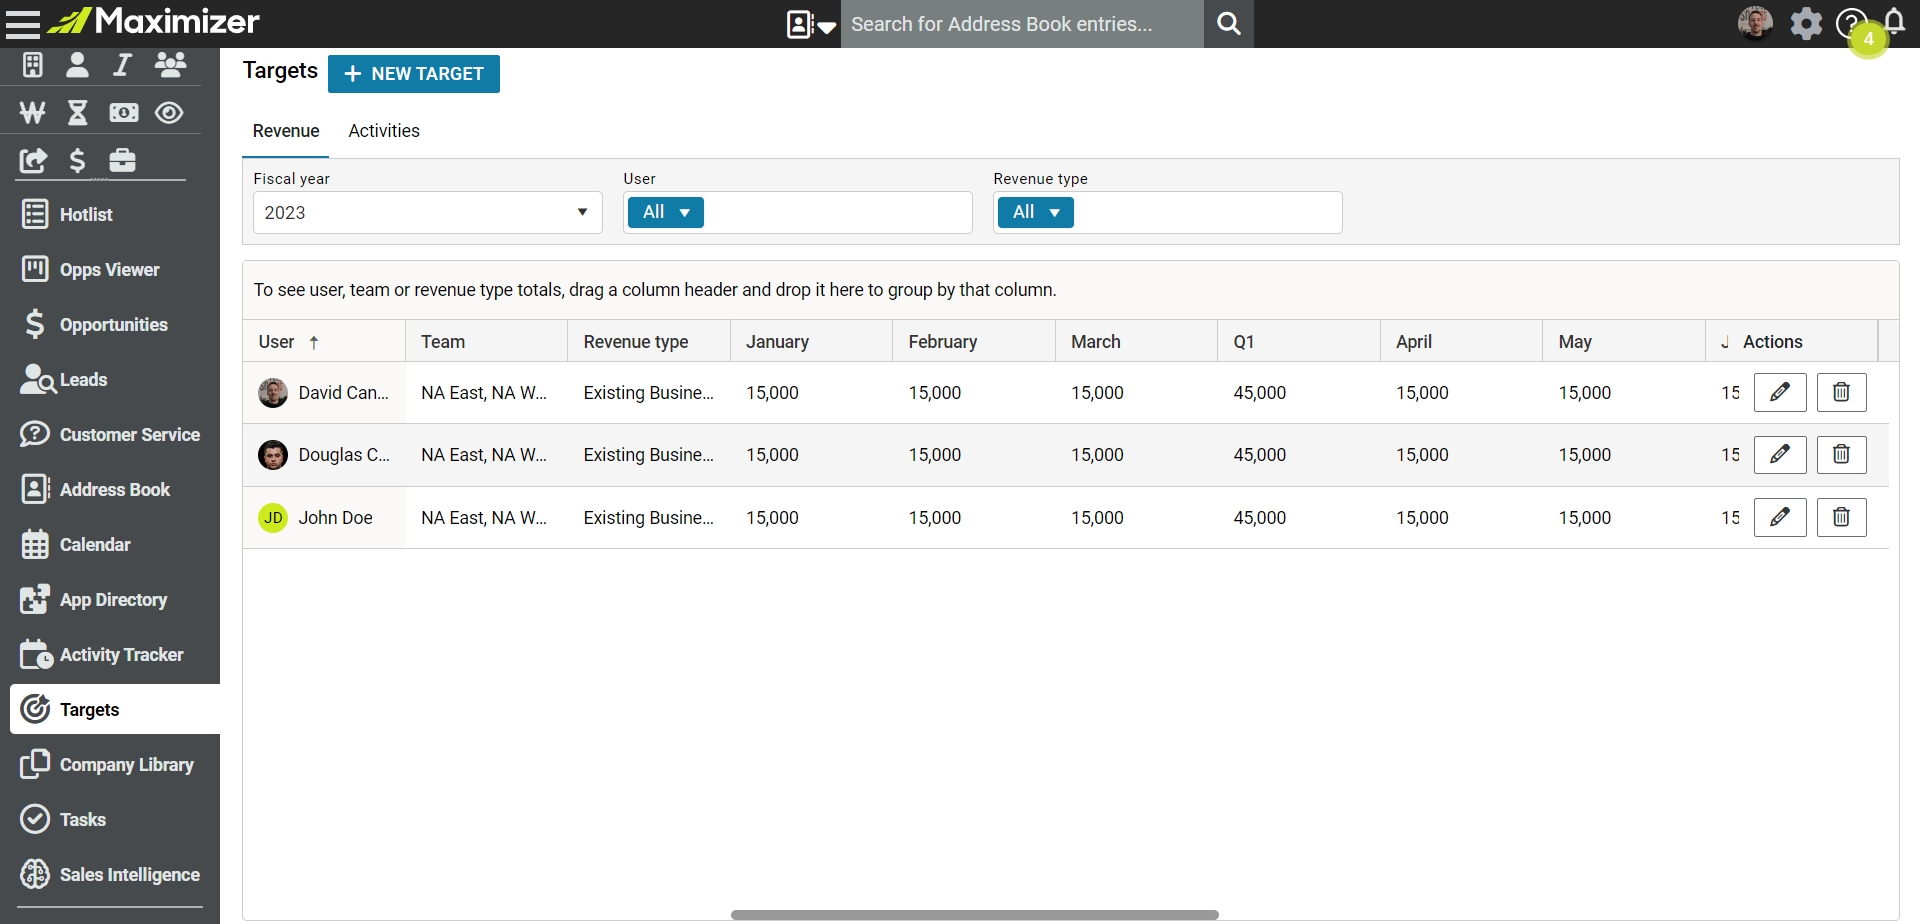Screen dimensions: 1920x924
Task: Edit John Doe's target with pencil
Action: click(1780, 517)
